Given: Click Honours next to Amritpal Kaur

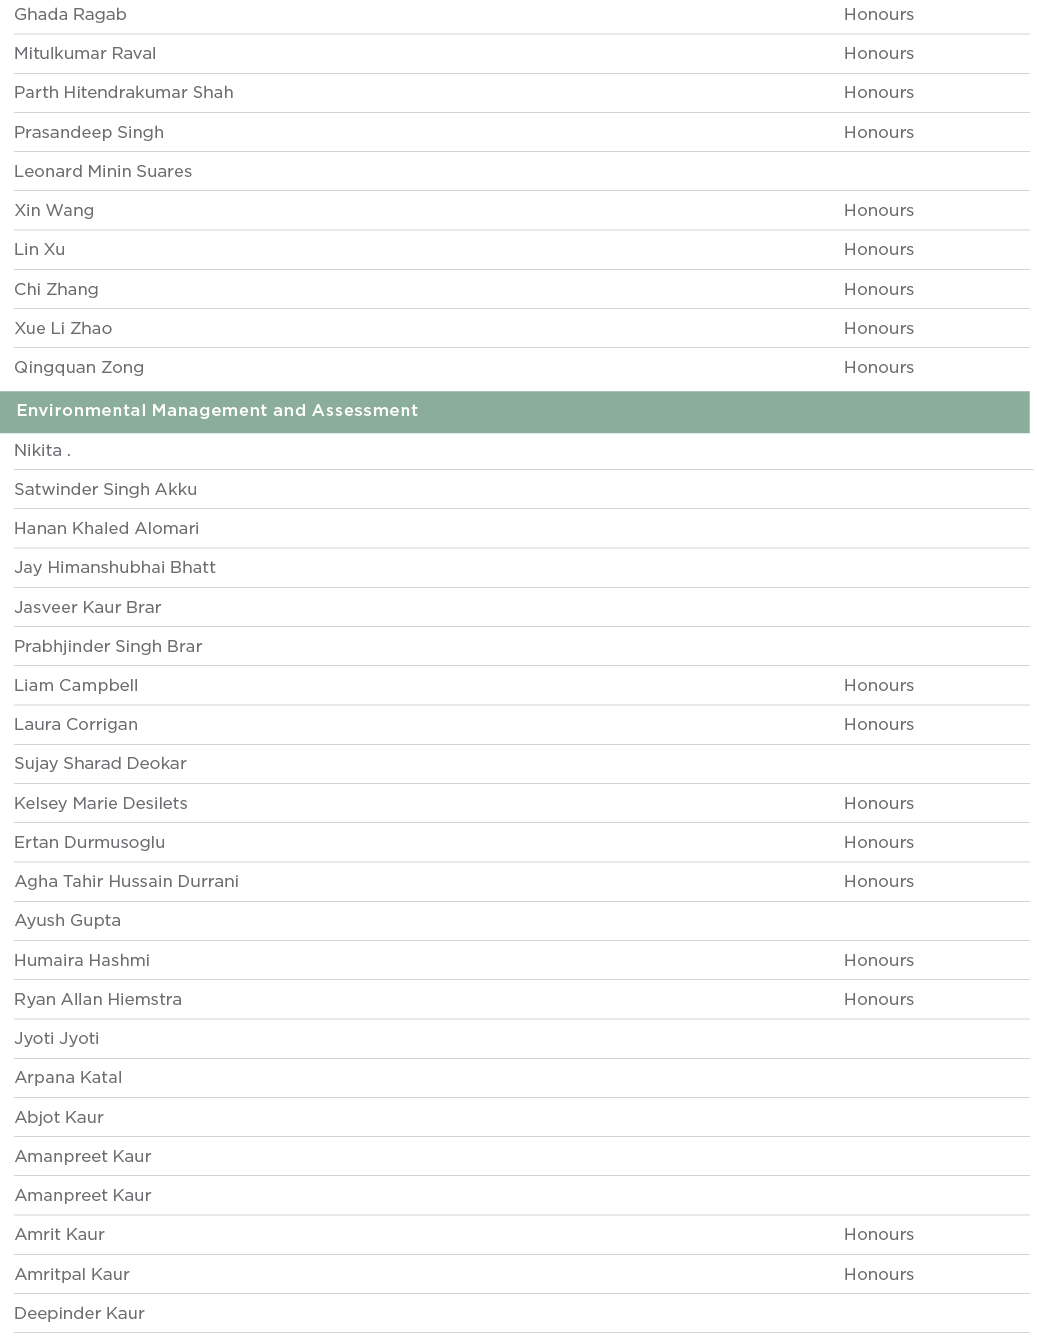Looking at the screenshot, I should (x=878, y=1275).
